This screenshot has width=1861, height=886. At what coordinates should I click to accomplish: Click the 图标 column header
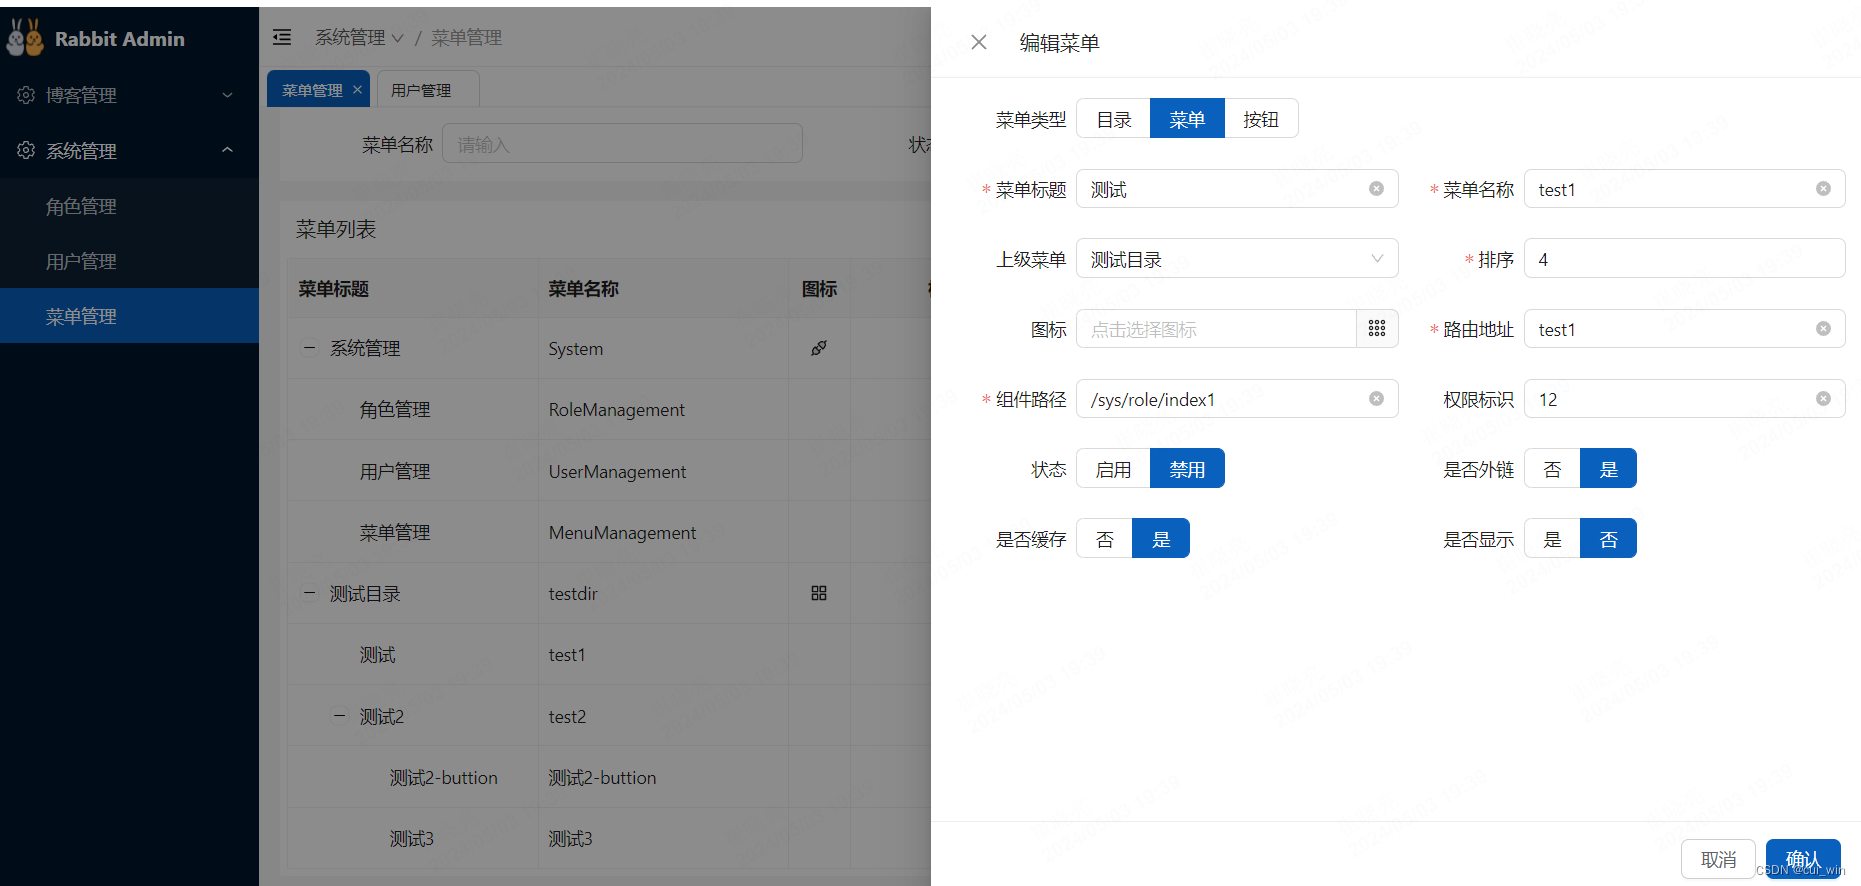(819, 288)
